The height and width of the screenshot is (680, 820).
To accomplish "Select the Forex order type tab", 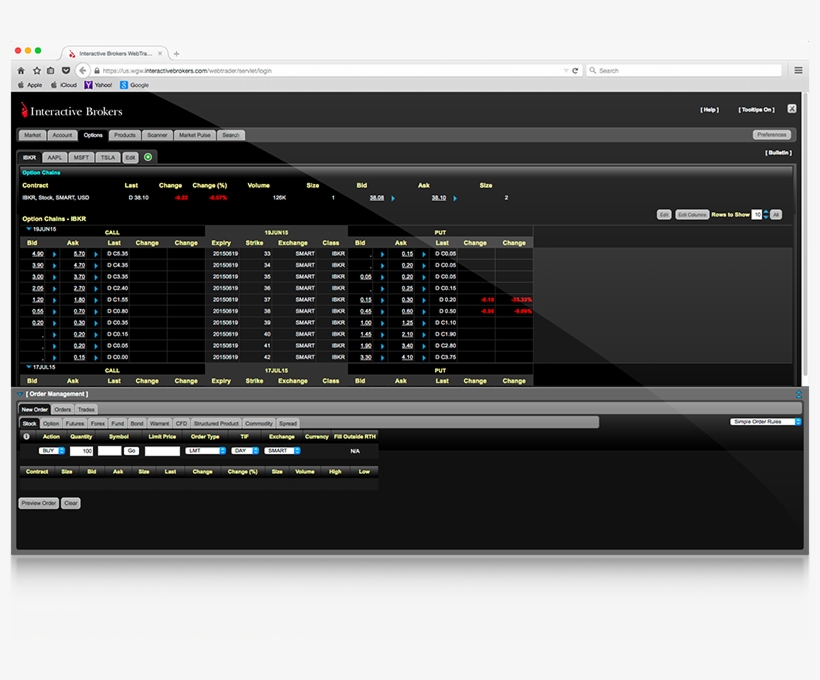I will click(x=98, y=424).
